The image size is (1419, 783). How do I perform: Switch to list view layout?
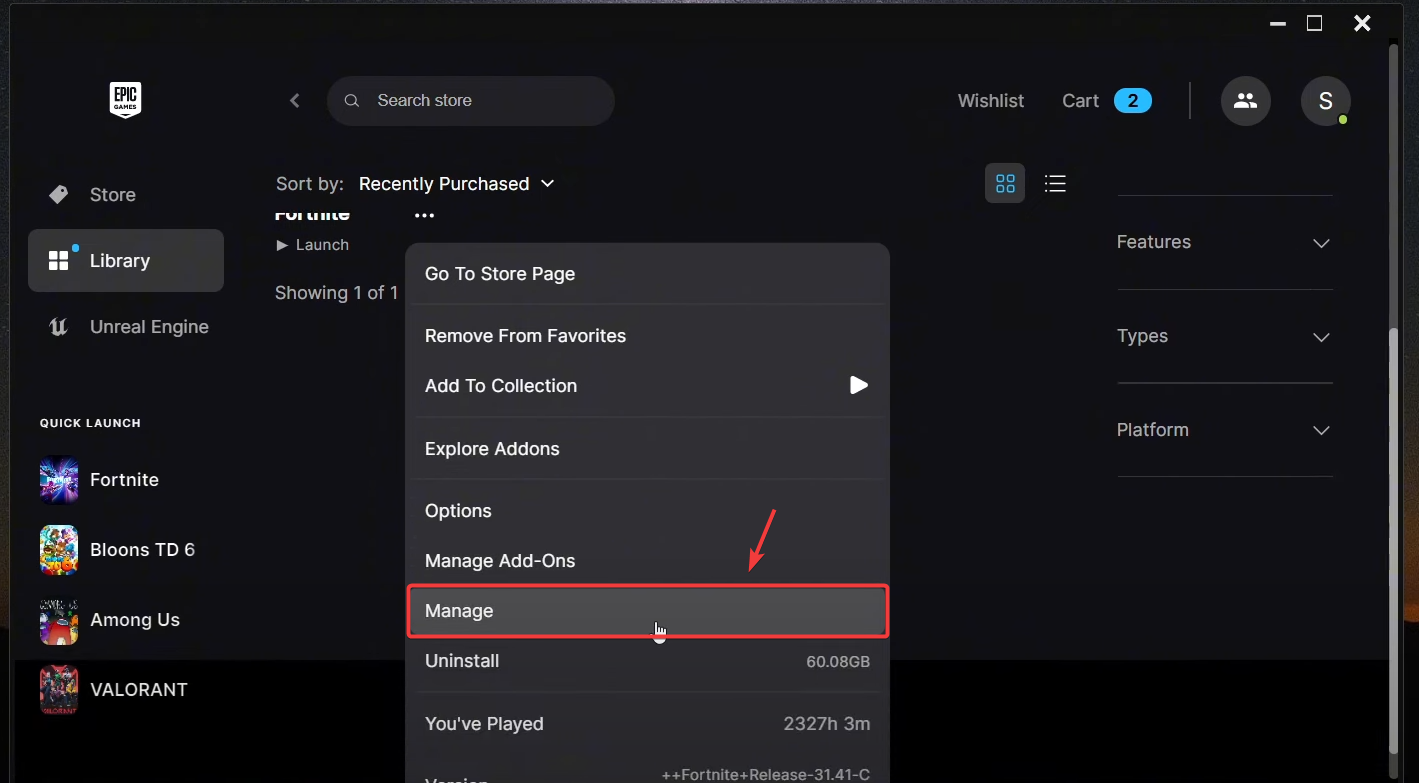pos(1055,183)
